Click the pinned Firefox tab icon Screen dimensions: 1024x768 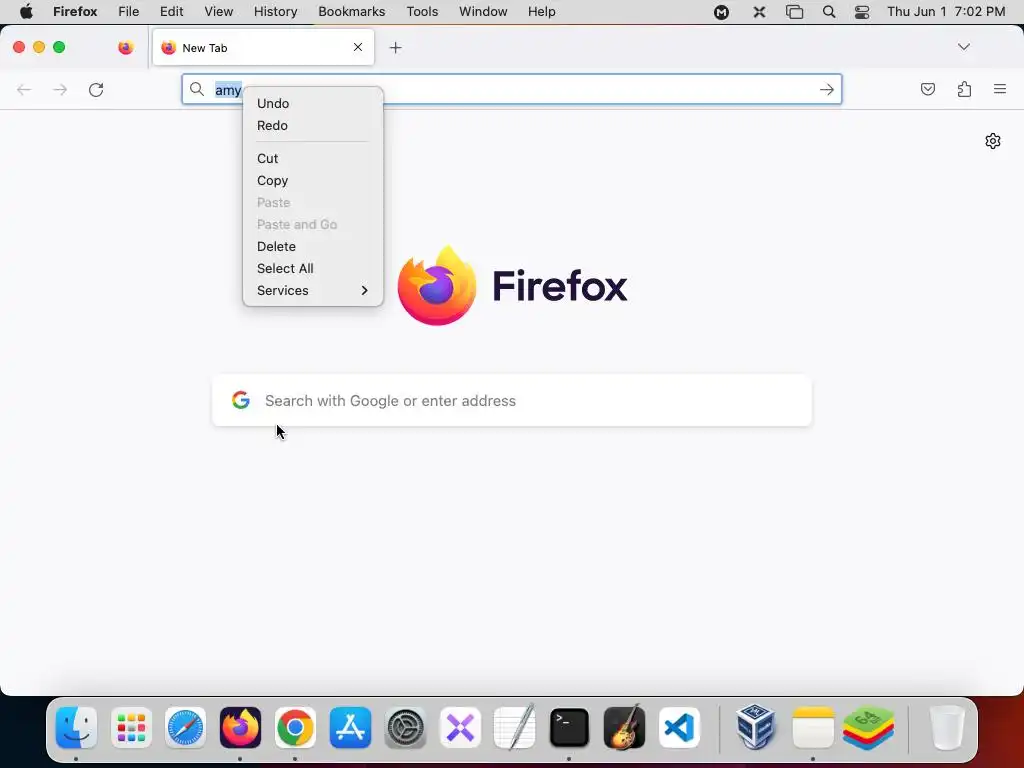pyautogui.click(x=126, y=47)
